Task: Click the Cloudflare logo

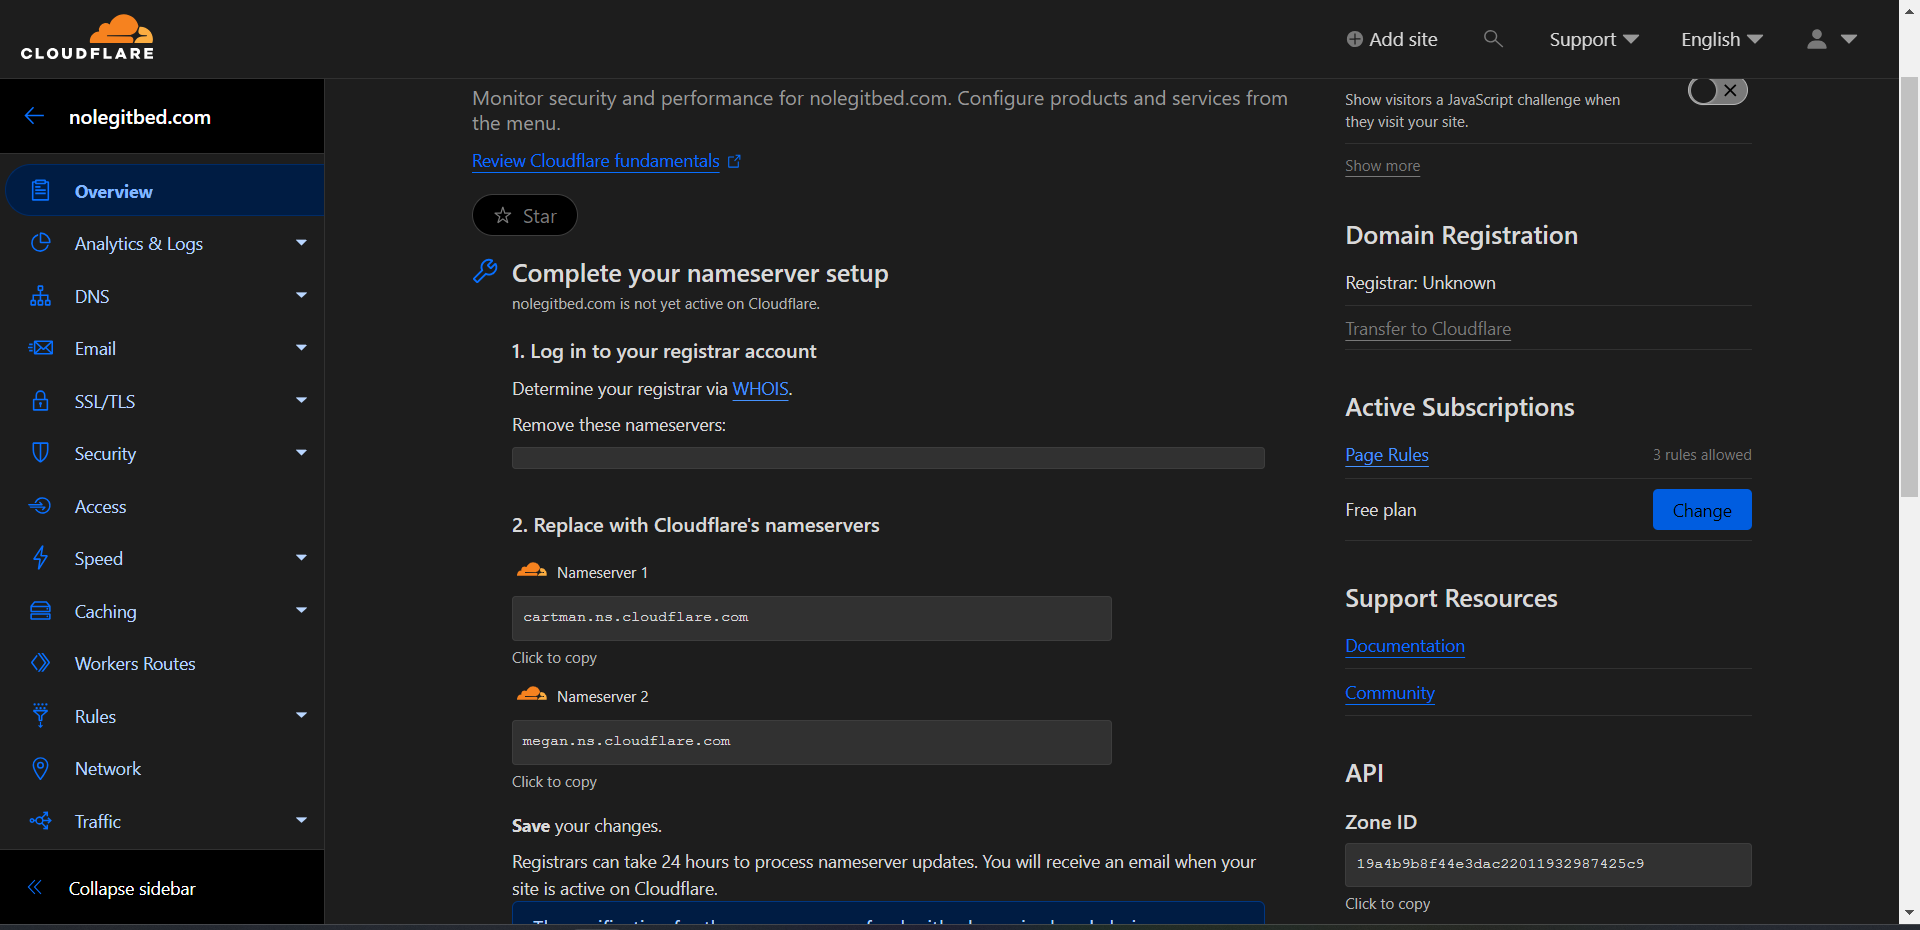Action: pos(88,38)
